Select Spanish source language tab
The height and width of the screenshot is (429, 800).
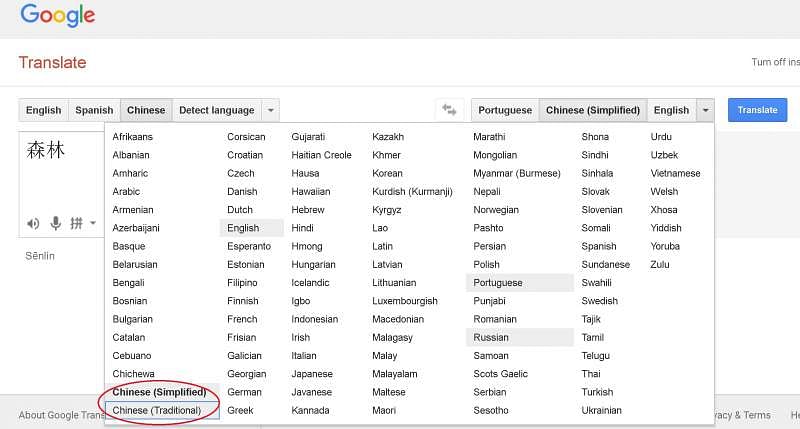94,110
